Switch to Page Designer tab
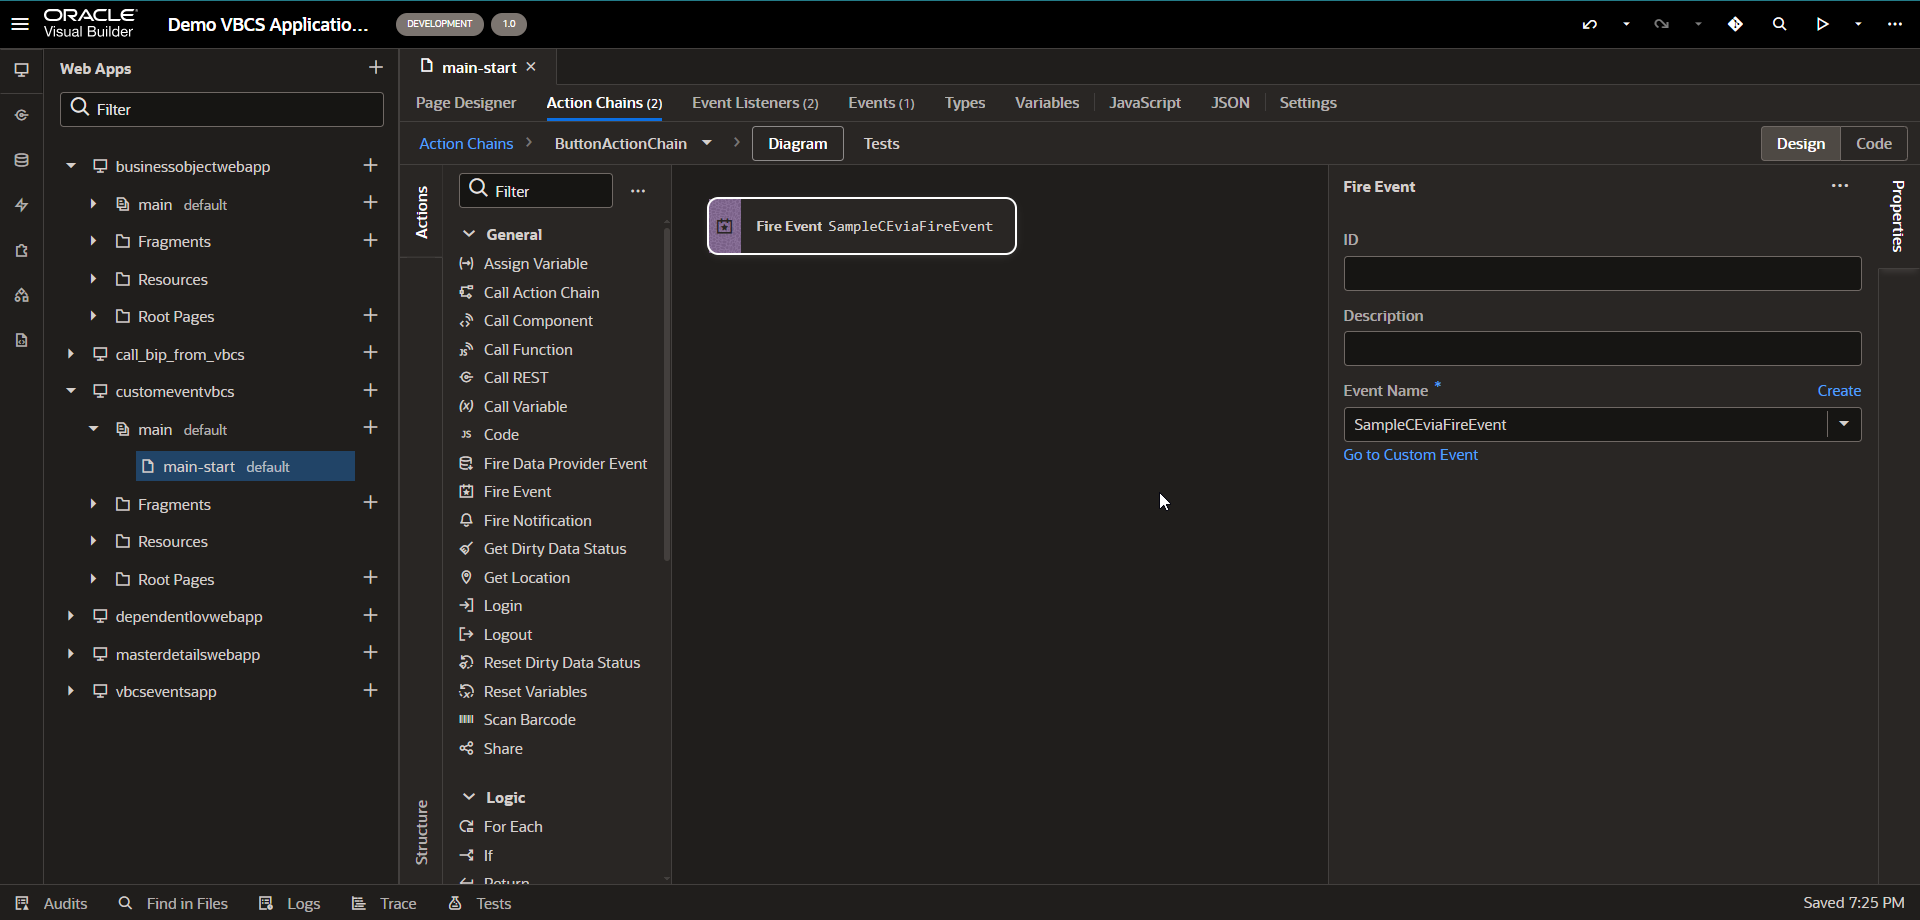The height and width of the screenshot is (920, 1920). click(466, 103)
